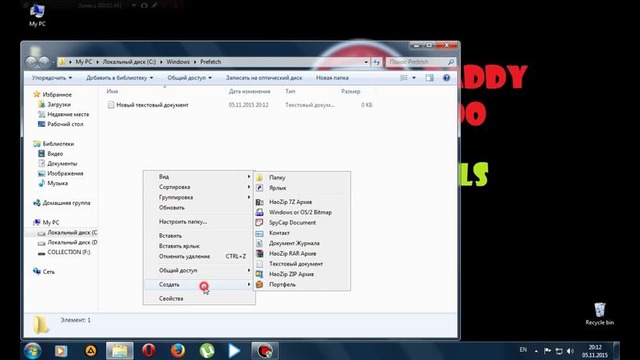Open the Группировка context submenu
Screen dimensions: 640x360
(199, 197)
